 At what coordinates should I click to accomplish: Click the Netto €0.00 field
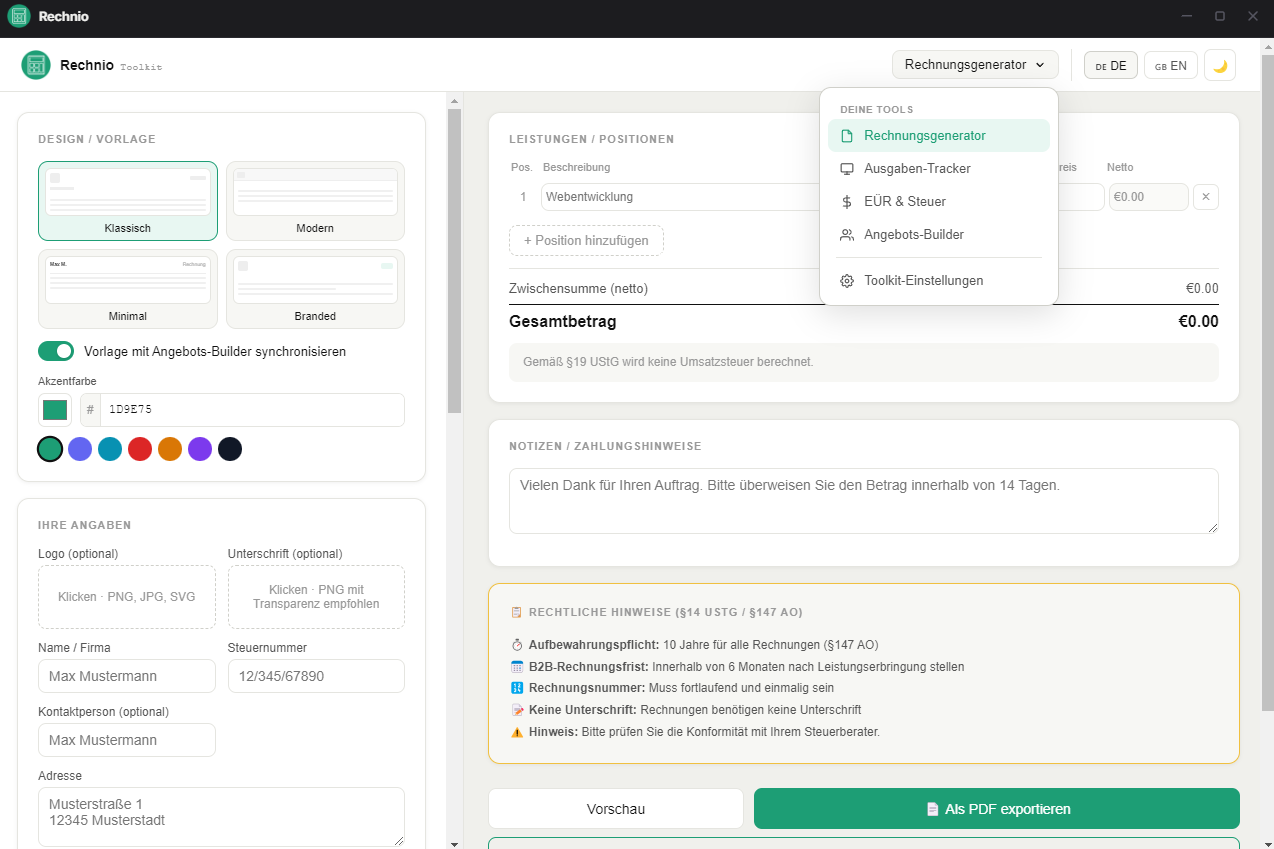point(1149,197)
